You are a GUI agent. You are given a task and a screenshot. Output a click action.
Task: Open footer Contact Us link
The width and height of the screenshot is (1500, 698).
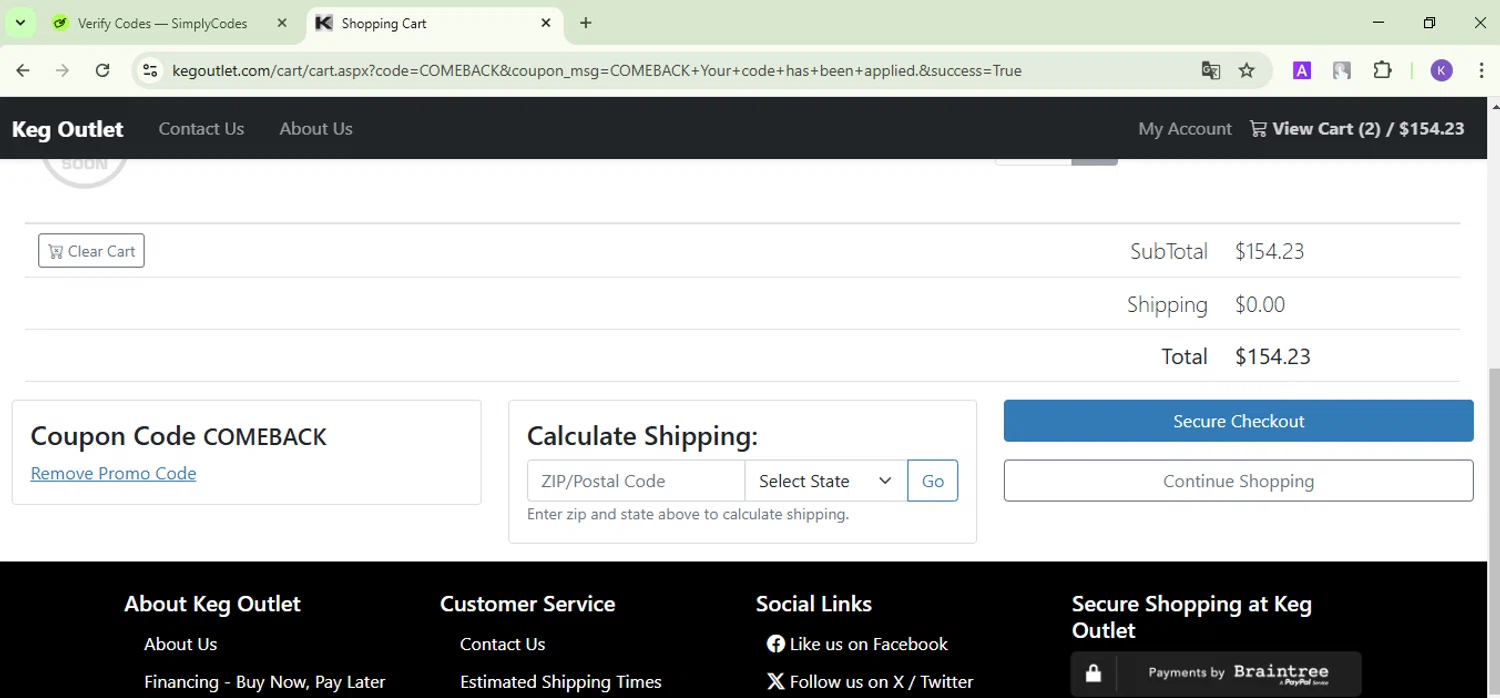[502, 644]
